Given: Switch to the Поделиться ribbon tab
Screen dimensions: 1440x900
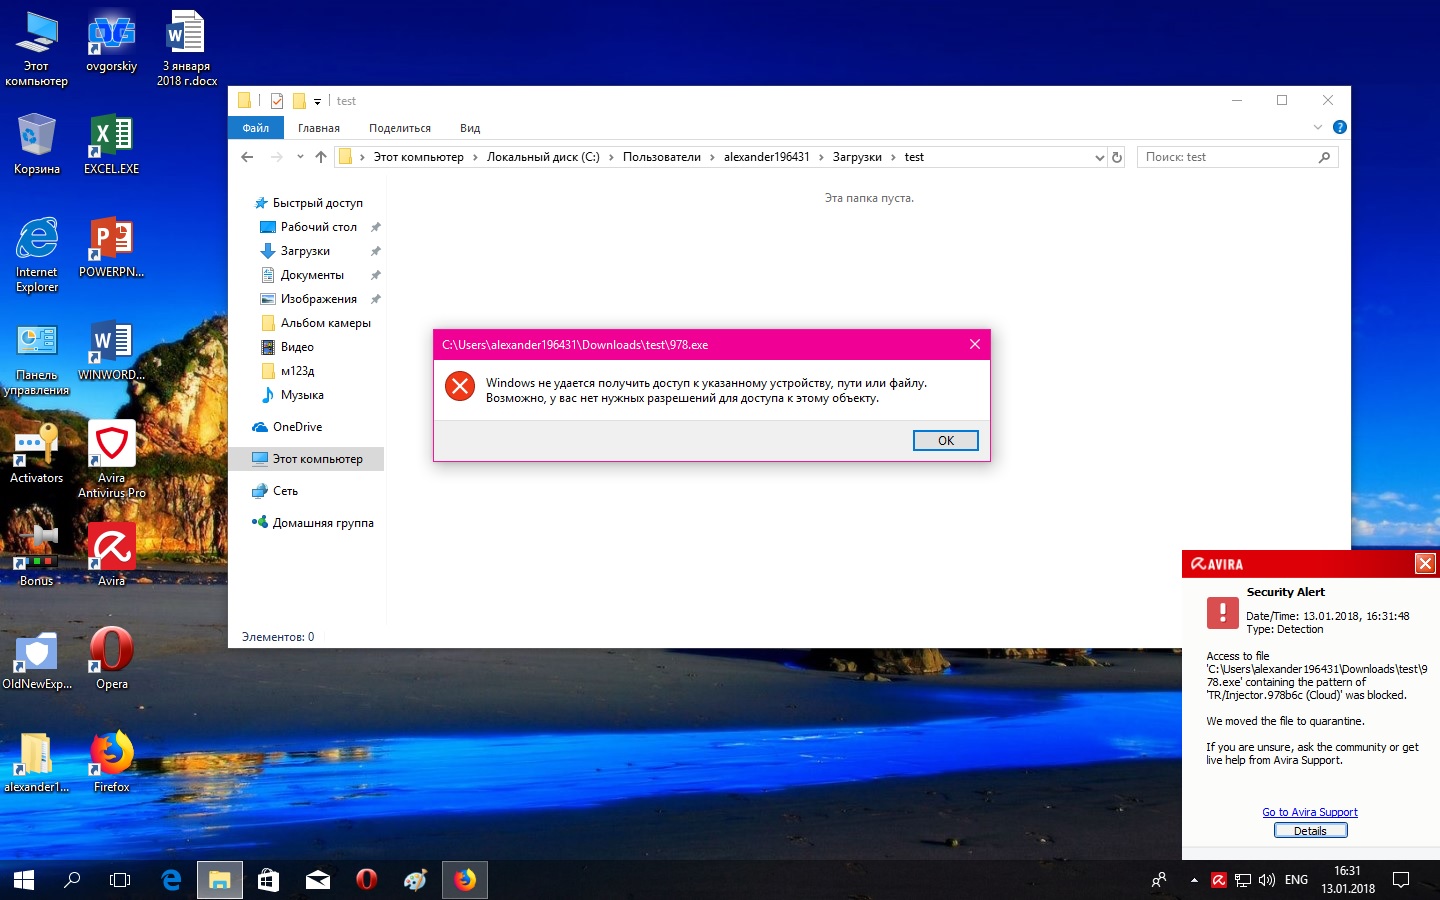Looking at the screenshot, I should pyautogui.click(x=400, y=128).
